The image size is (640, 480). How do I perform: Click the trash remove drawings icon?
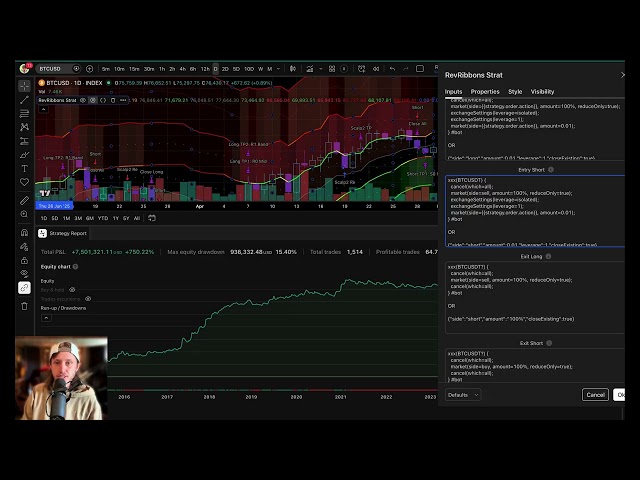25,306
